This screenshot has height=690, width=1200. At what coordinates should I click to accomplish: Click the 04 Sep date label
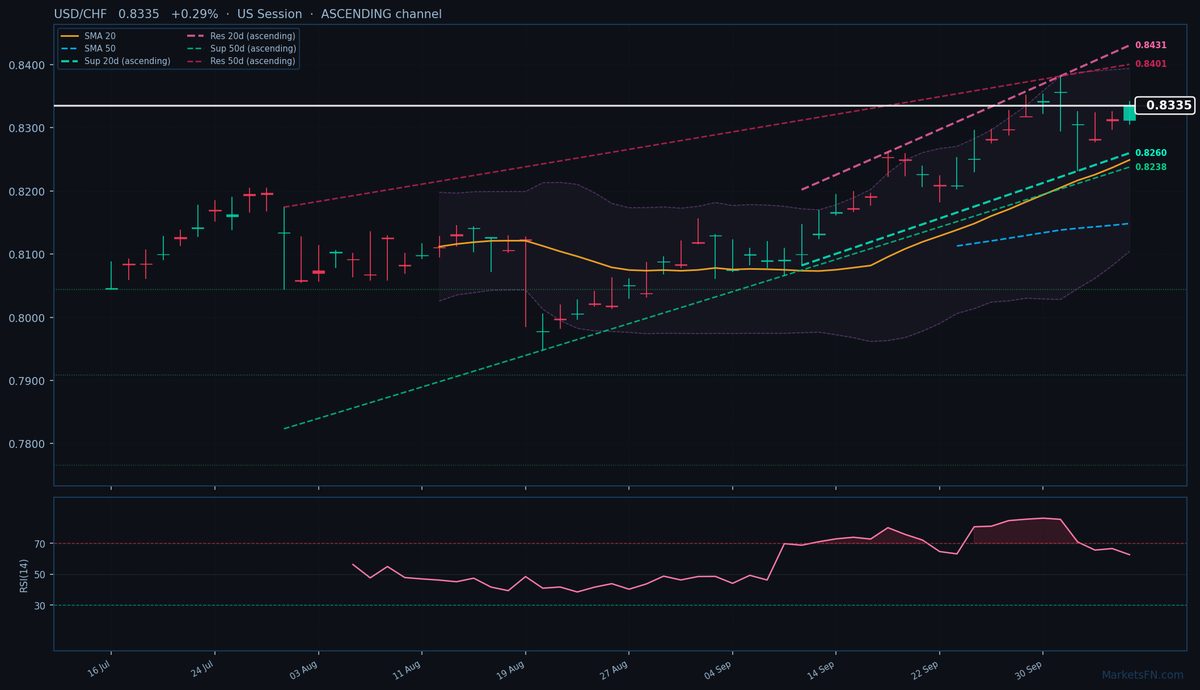(x=719, y=668)
